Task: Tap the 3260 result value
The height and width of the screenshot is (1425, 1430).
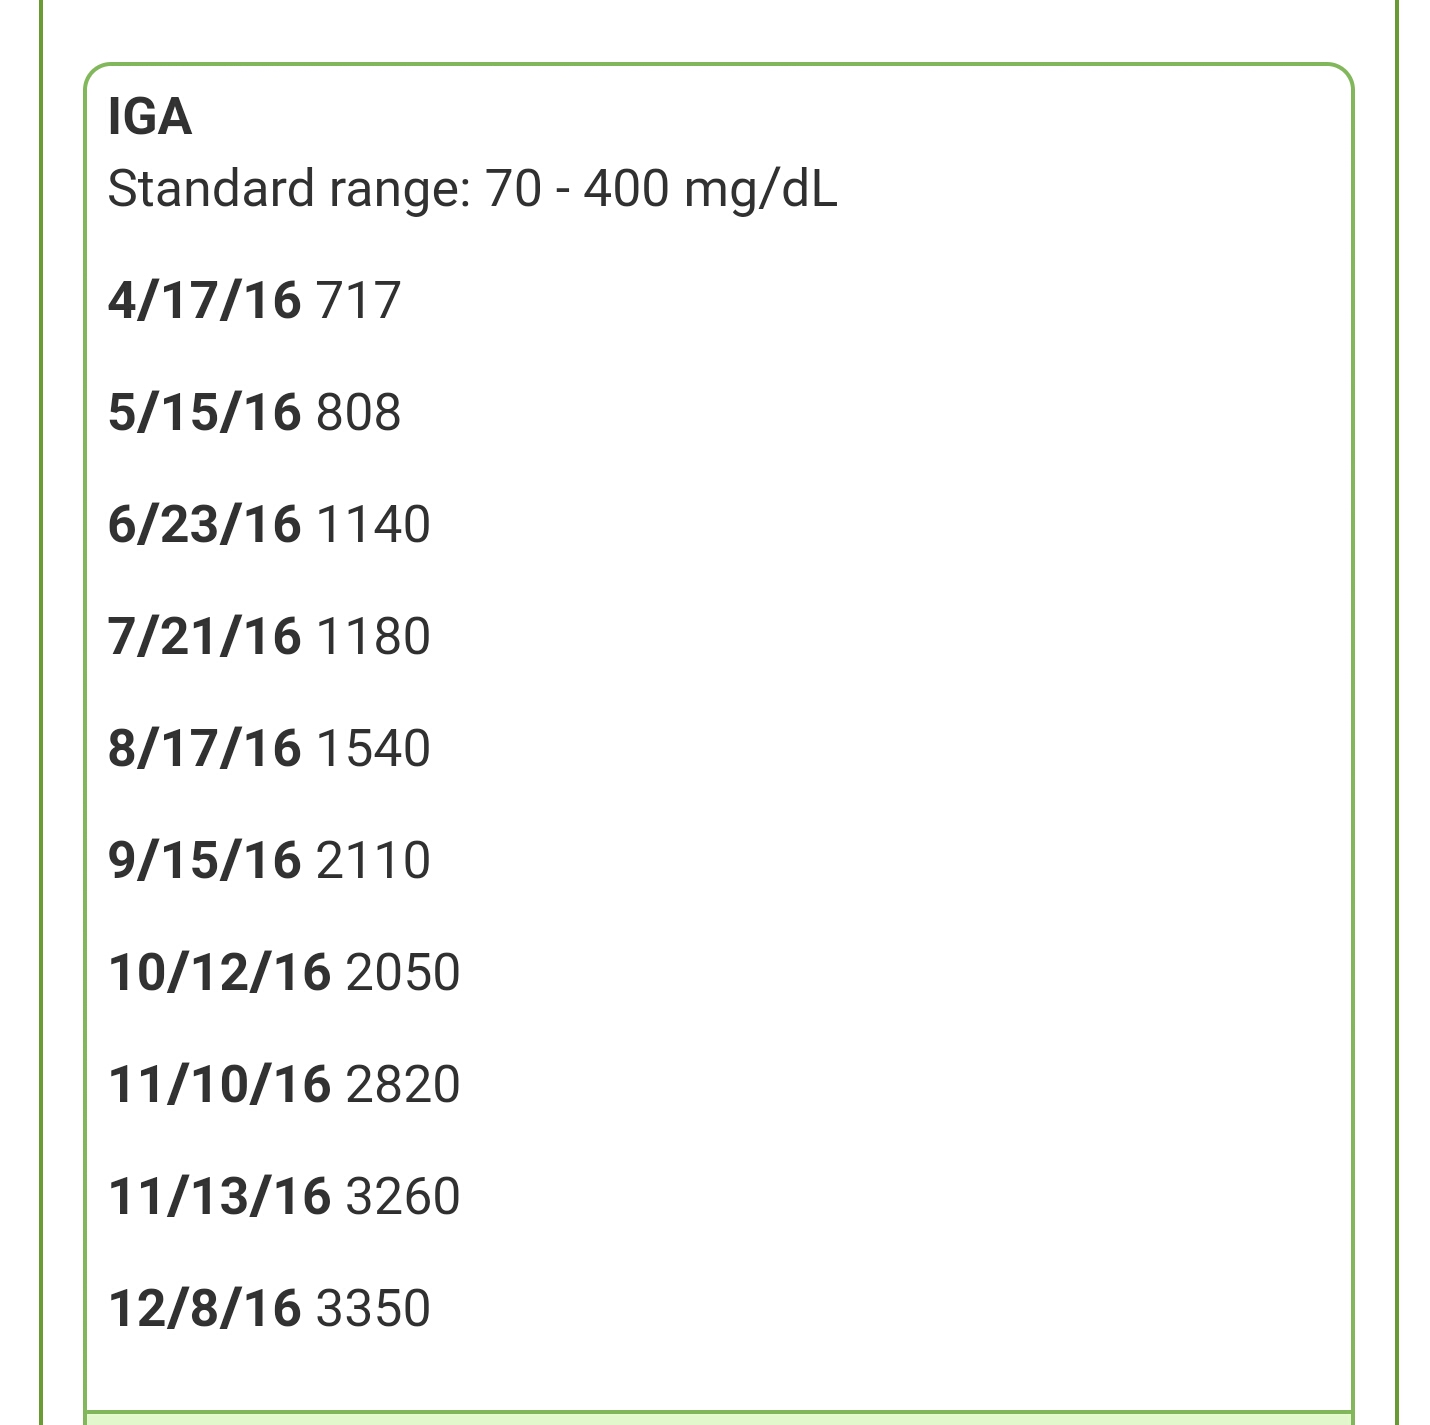Action: click(403, 1197)
